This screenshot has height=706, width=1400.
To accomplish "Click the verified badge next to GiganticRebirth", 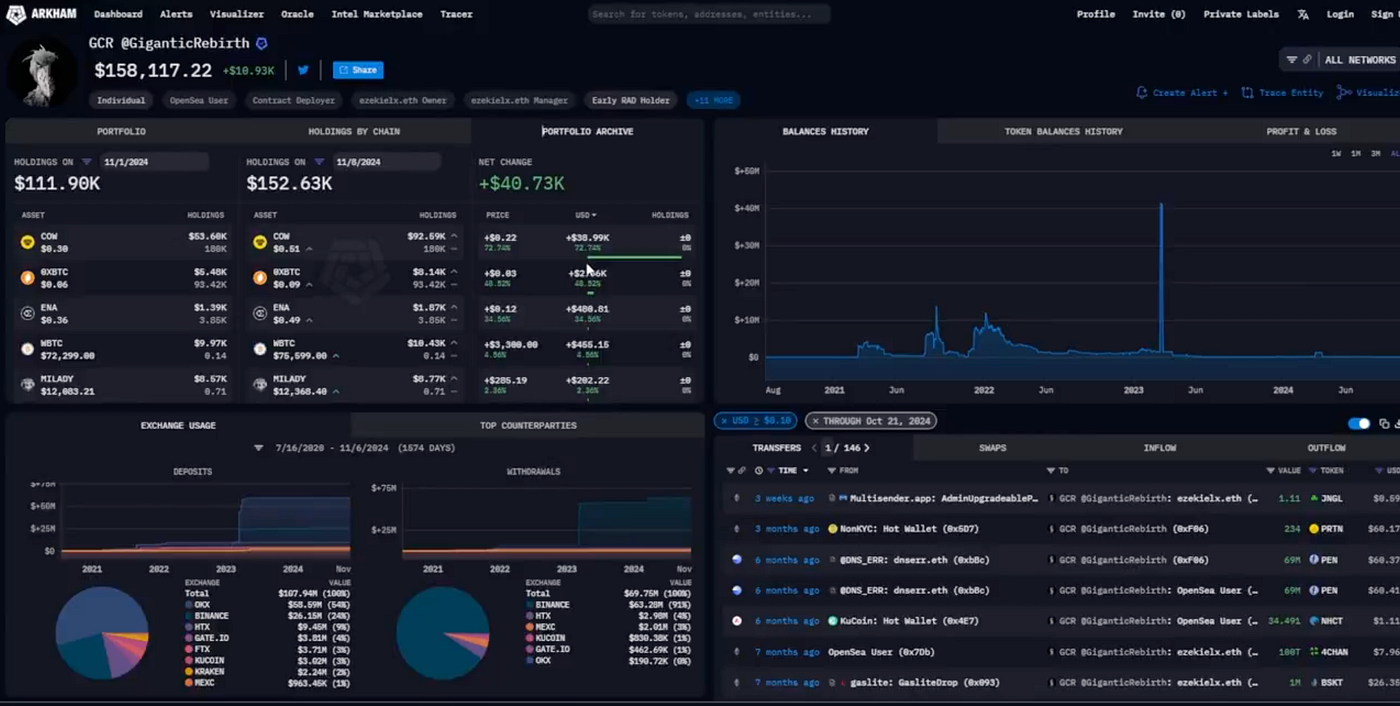I will (262, 44).
